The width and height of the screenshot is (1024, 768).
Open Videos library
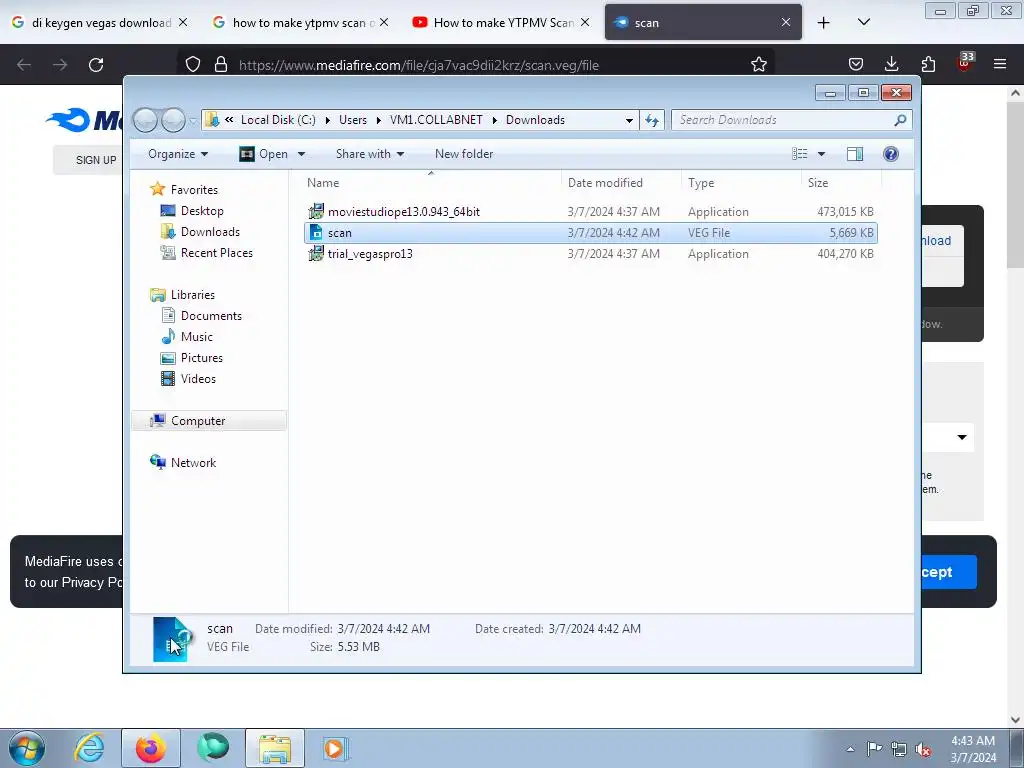tap(198, 378)
